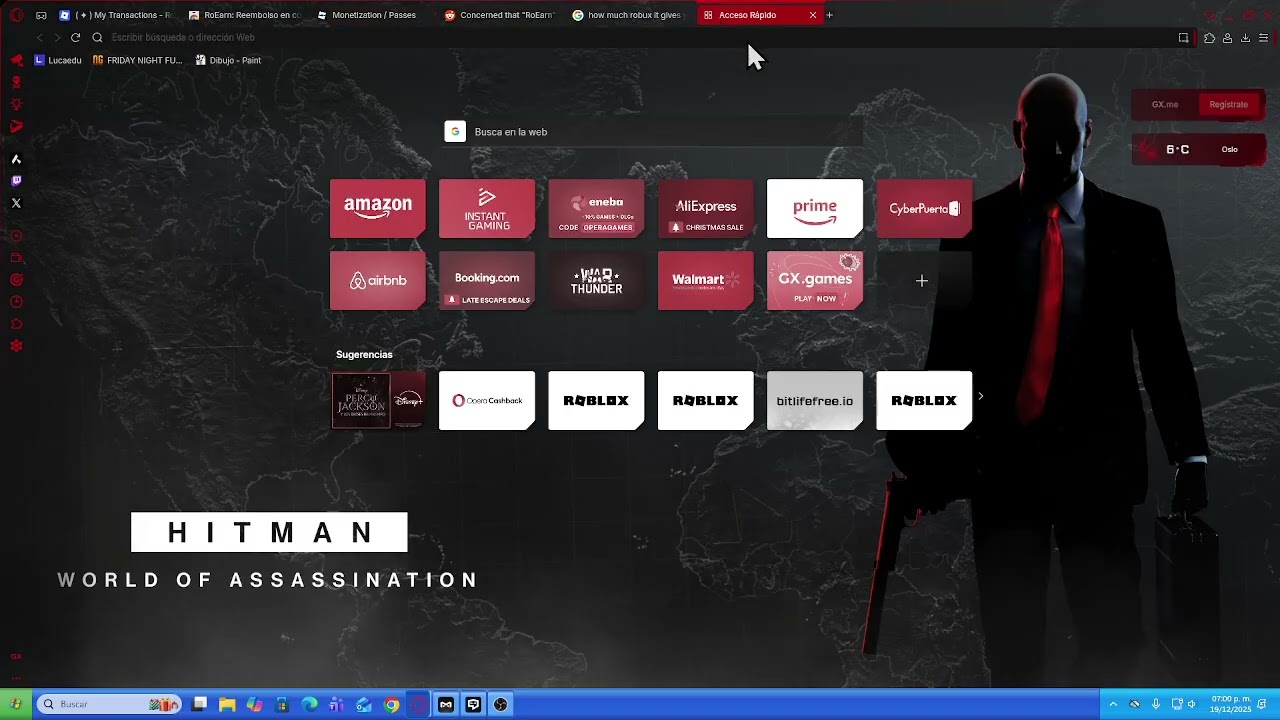Open the tab islands workspace icon
This screenshot has height=720, width=1280.
tap(41, 15)
